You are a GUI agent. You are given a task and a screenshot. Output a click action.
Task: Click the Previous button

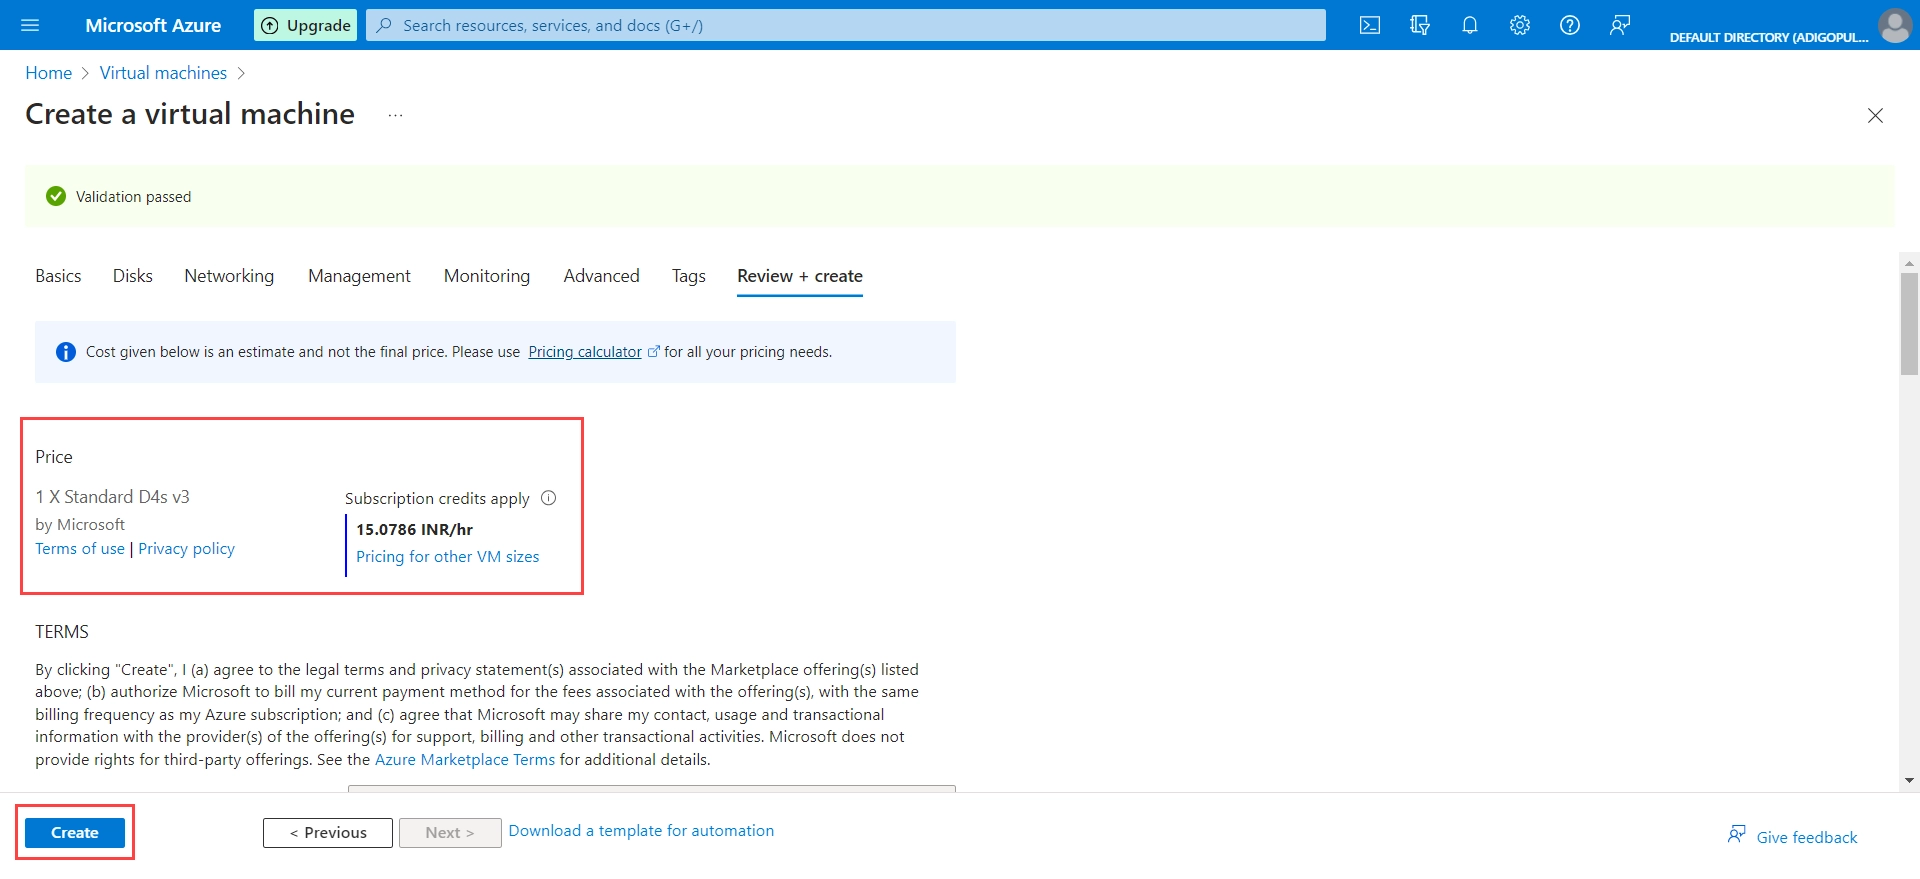(x=328, y=833)
